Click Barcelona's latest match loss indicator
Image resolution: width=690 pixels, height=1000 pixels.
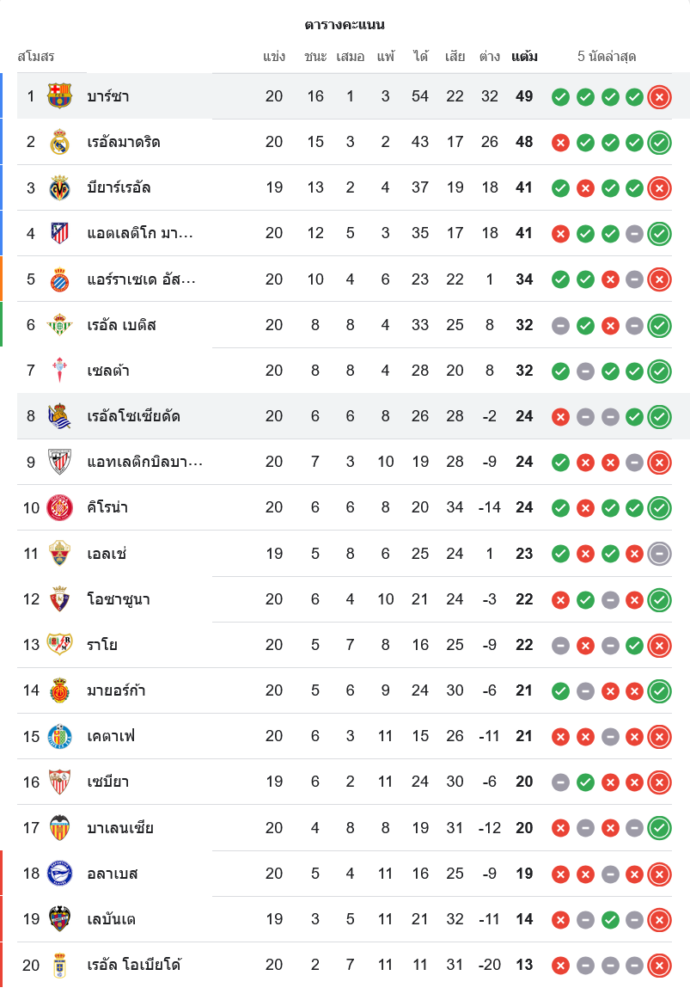659,97
